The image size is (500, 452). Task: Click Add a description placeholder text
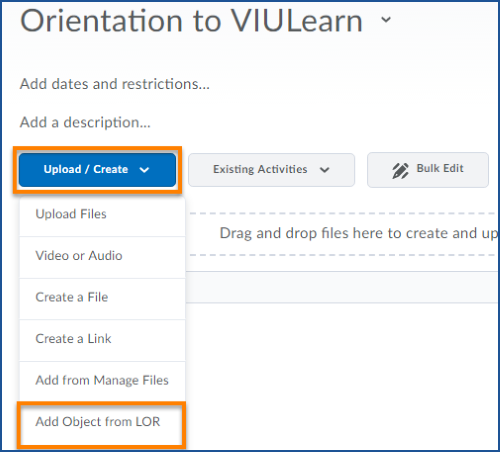click(x=85, y=122)
